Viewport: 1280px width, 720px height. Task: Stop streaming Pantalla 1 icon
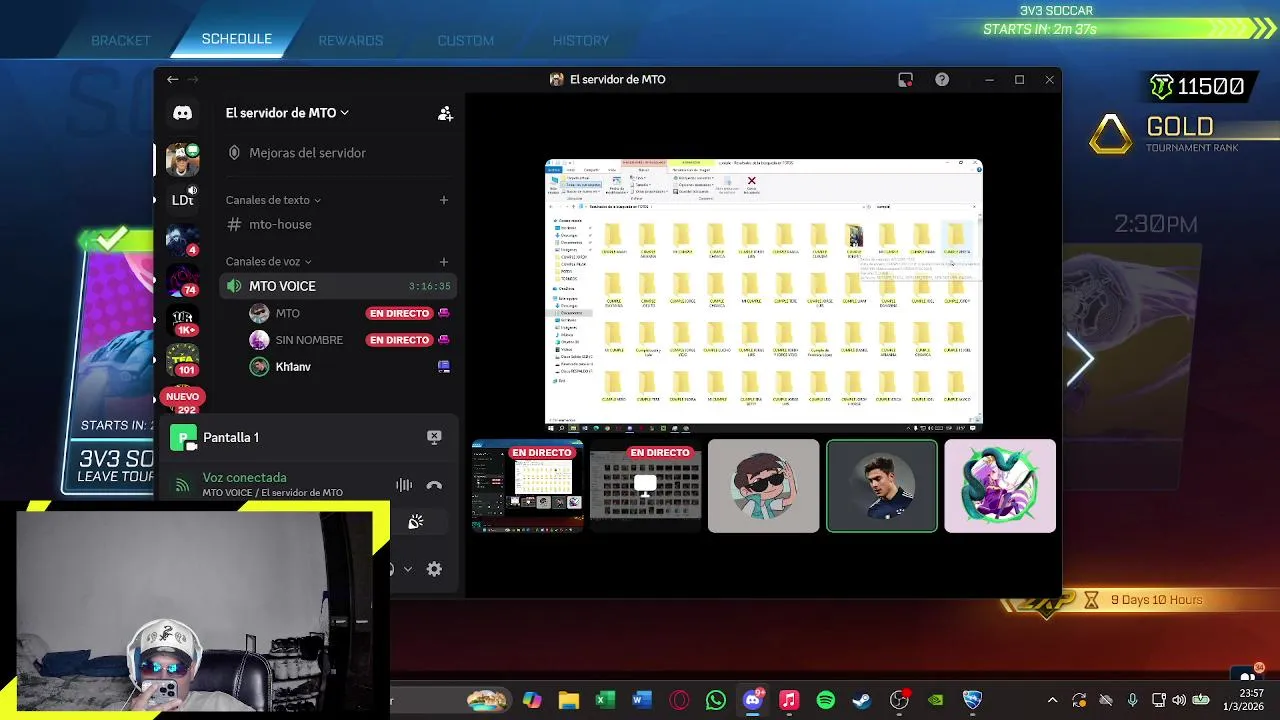tap(434, 437)
